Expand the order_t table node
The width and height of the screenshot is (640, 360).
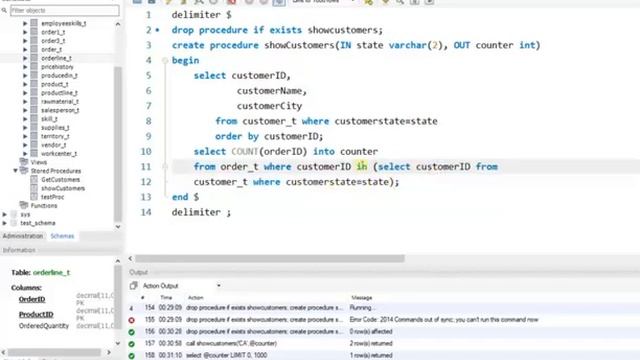coord(25,49)
